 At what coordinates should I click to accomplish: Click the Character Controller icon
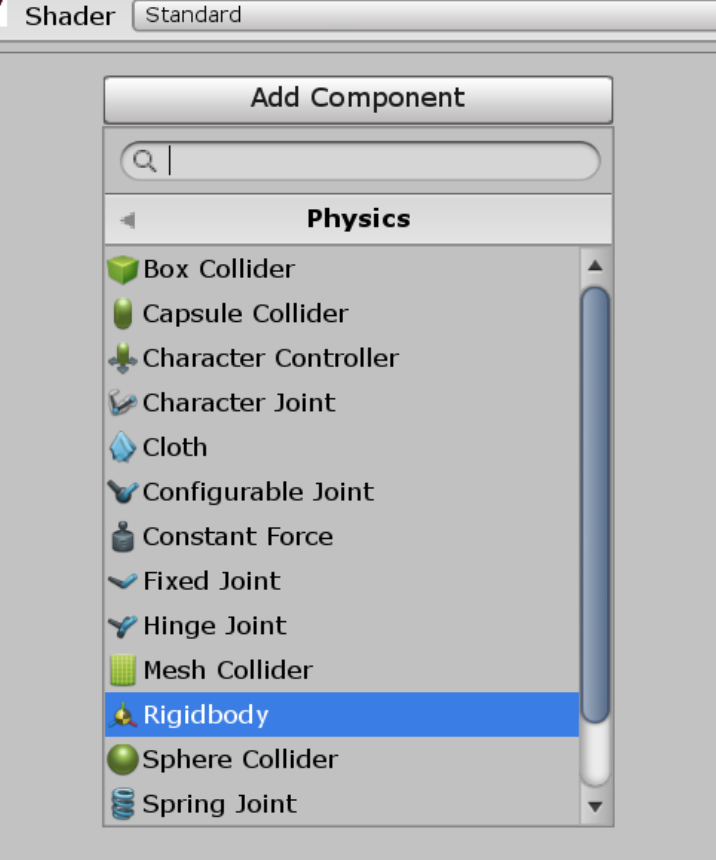point(123,358)
